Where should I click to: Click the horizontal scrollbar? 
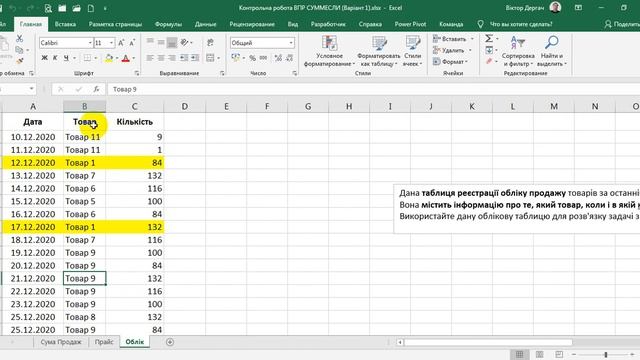pos(488,342)
